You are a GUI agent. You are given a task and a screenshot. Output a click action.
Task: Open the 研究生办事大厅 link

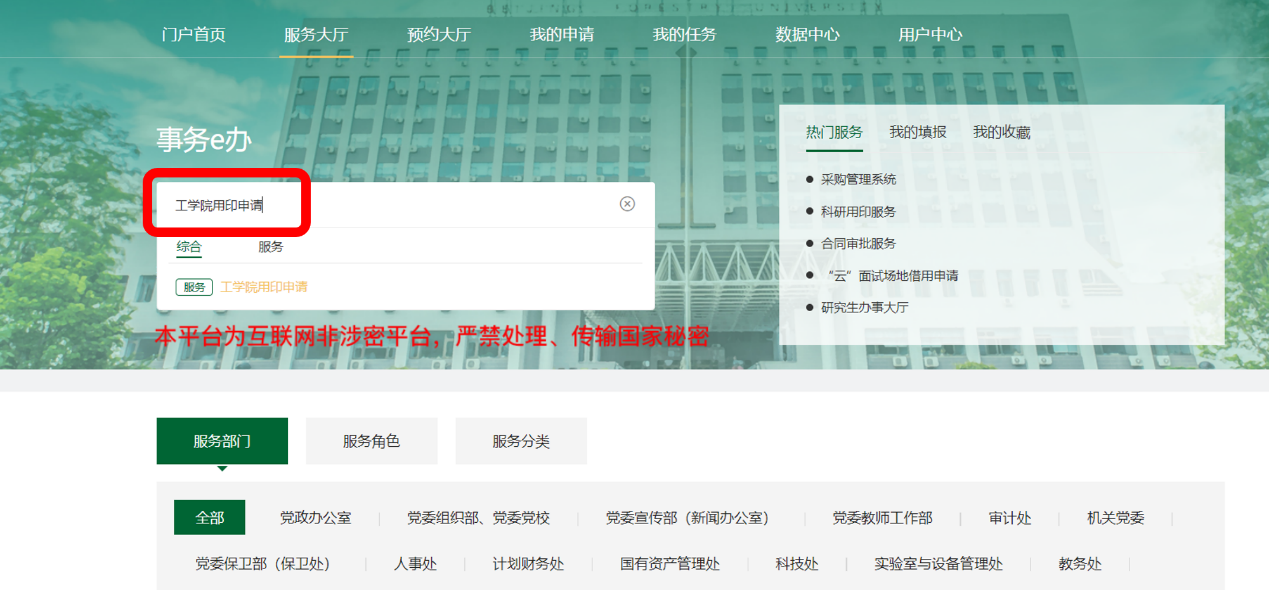[x=864, y=308]
